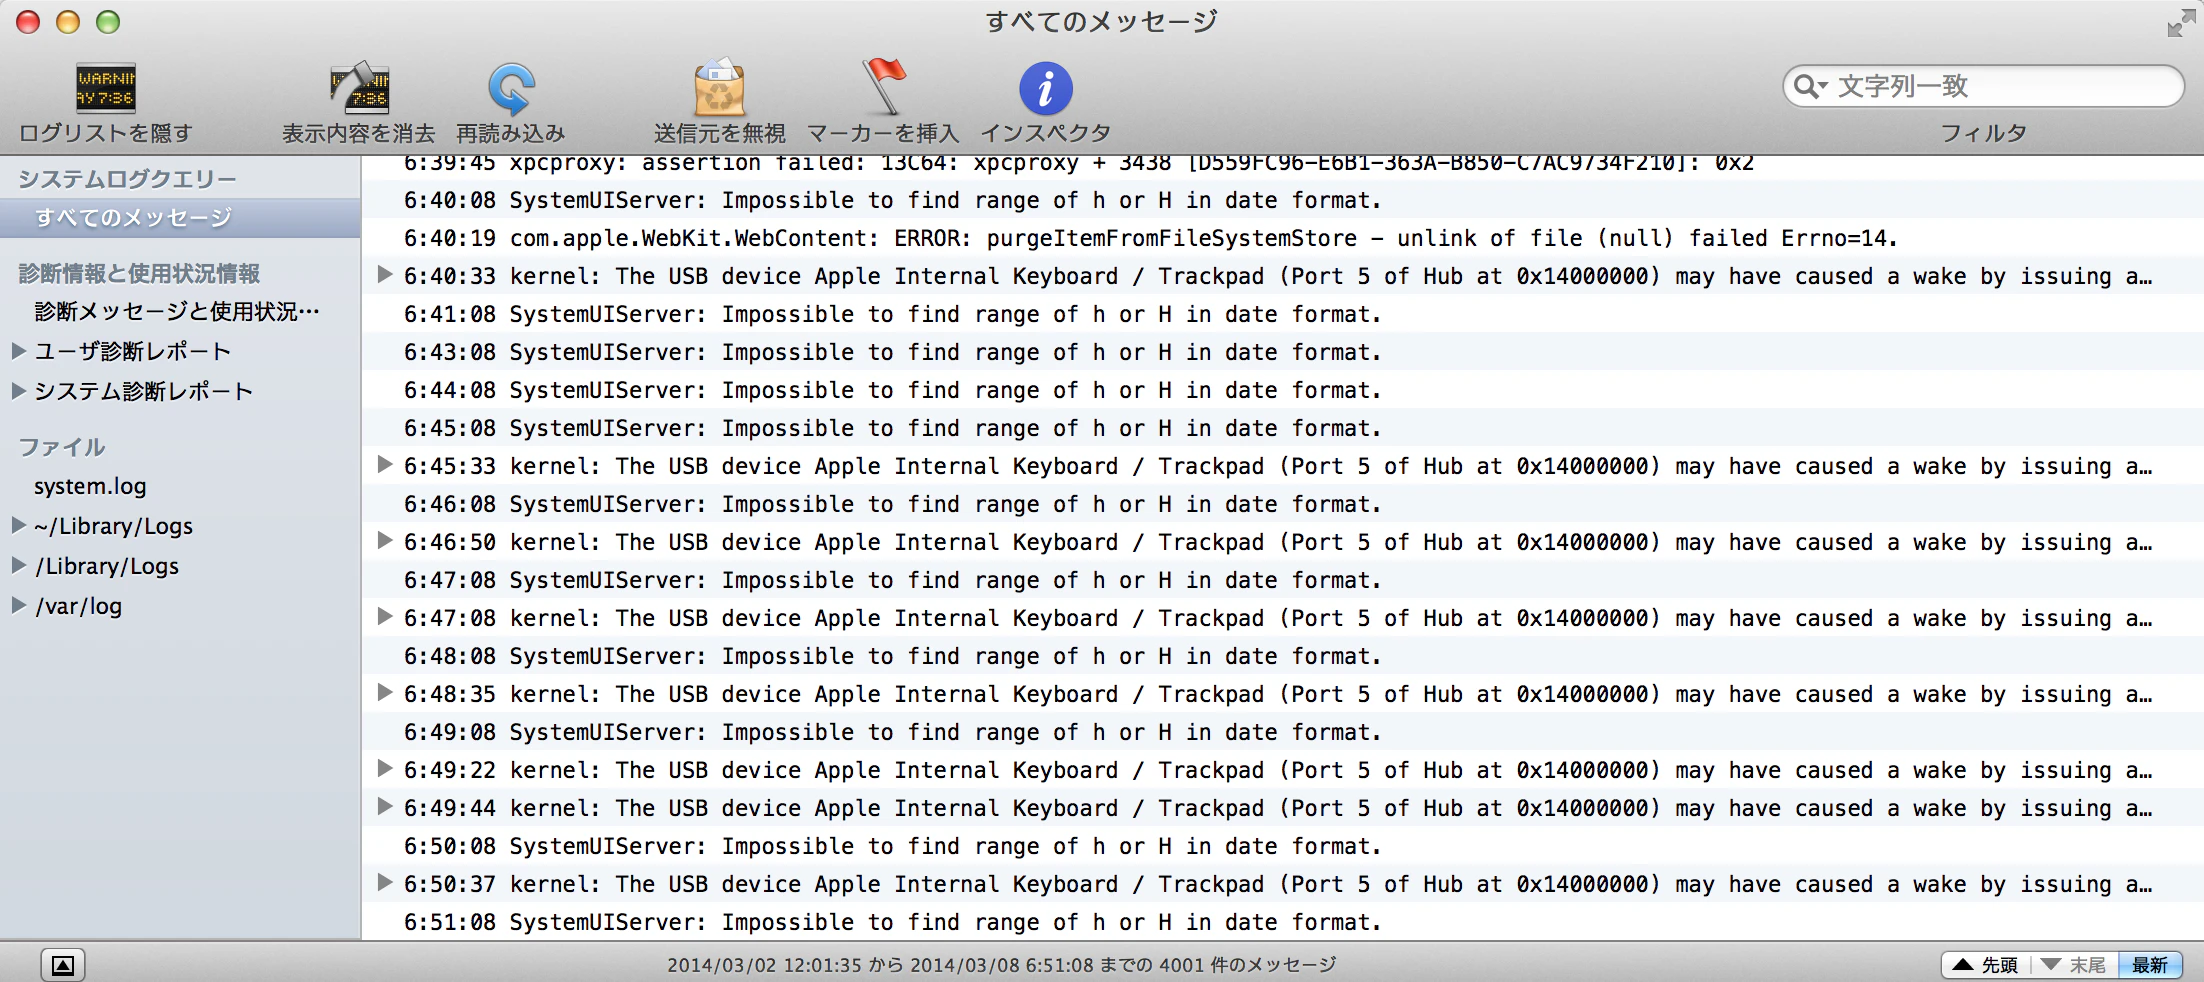
Task: Expand the 6:49:22 kernel message
Action: click(384, 769)
